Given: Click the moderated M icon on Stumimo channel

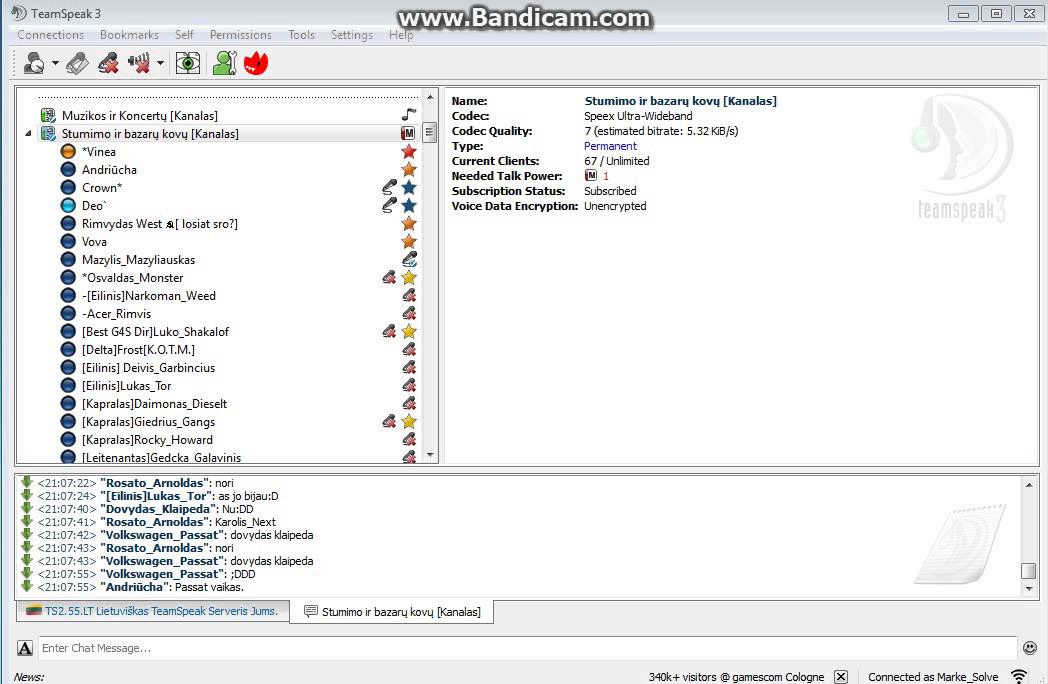Looking at the screenshot, I should [408, 133].
